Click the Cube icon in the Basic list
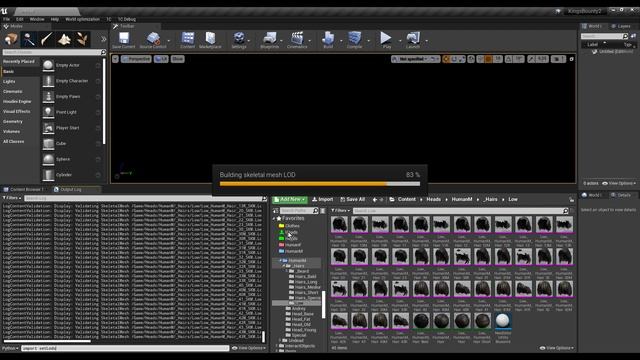Image resolution: width=640 pixels, height=360 pixels. point(48,143)
